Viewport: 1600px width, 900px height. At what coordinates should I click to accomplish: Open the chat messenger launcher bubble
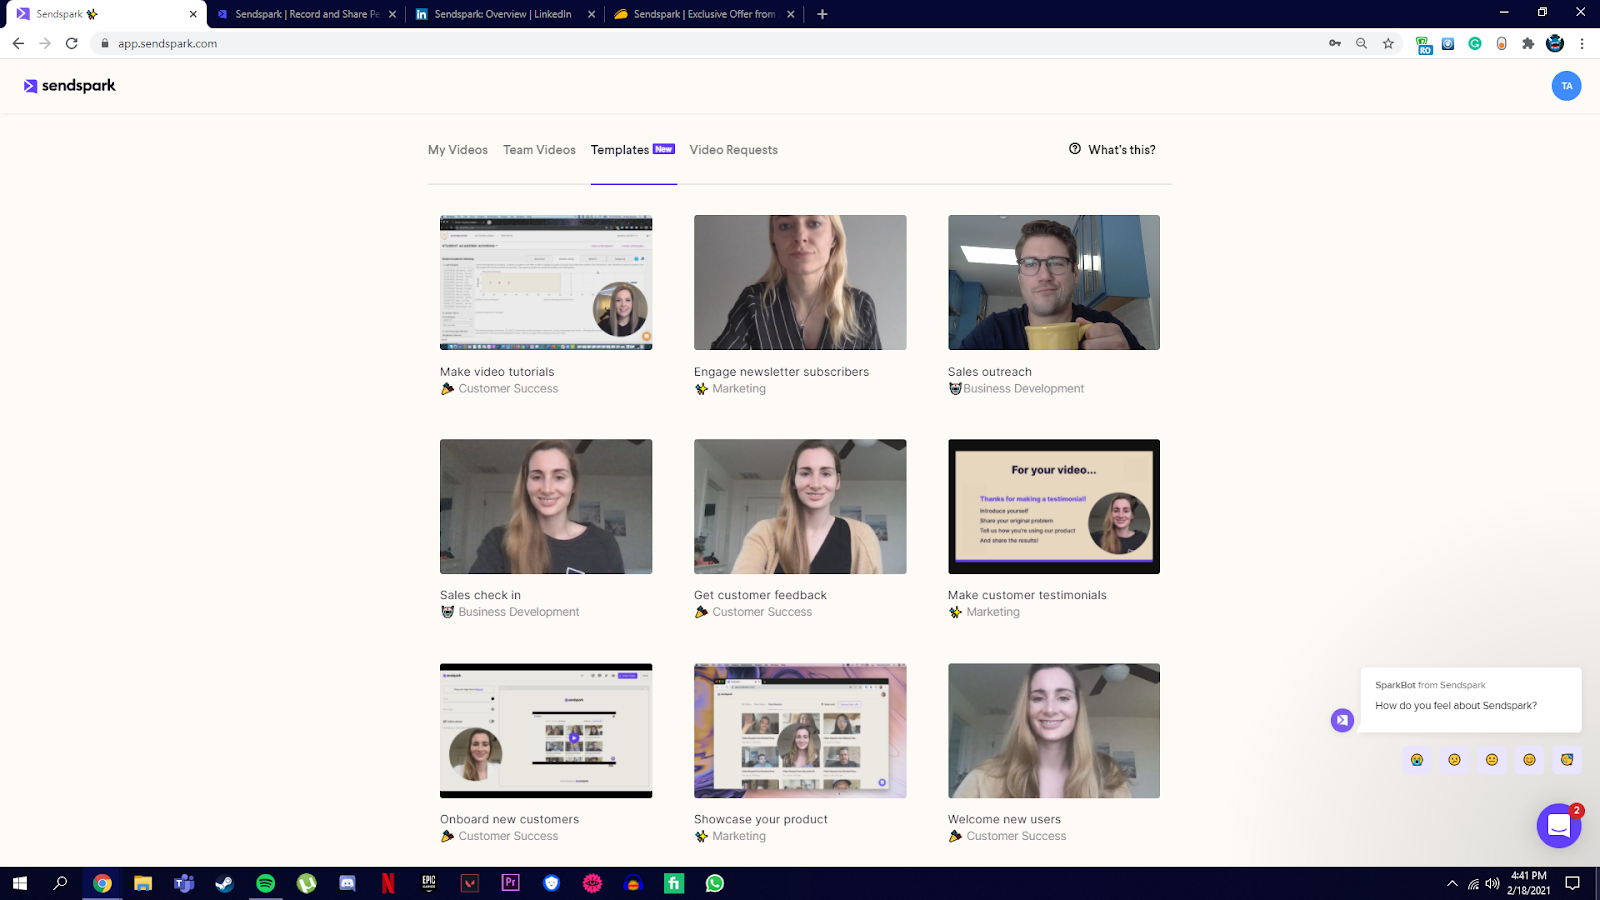point(1558,826)
